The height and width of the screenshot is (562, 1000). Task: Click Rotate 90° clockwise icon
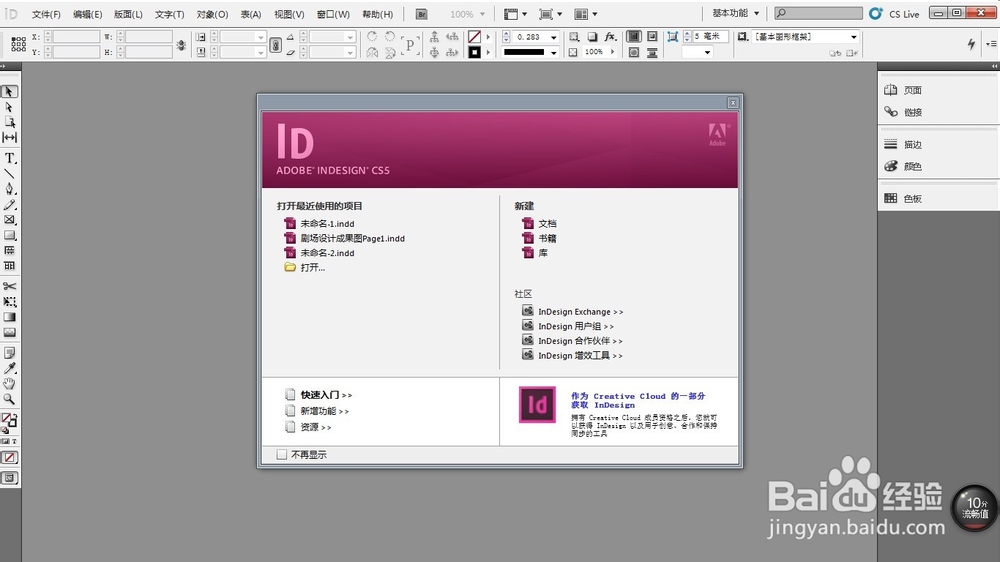(x=372, y=37)
